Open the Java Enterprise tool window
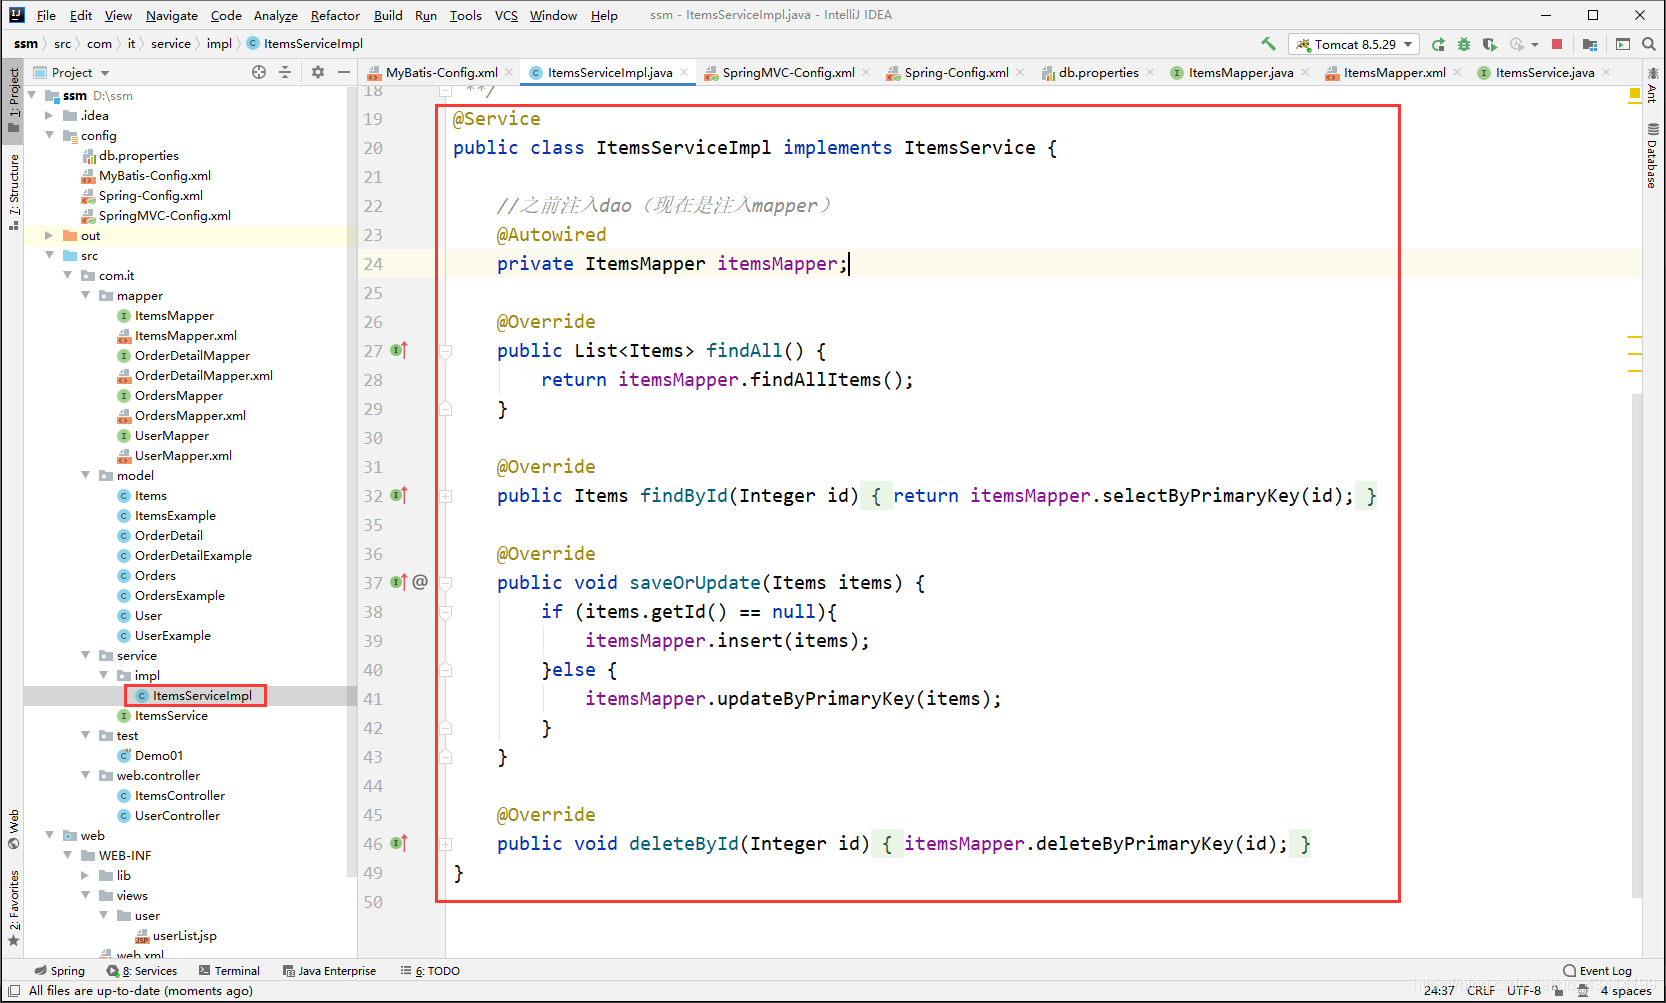 pos(329,970)
